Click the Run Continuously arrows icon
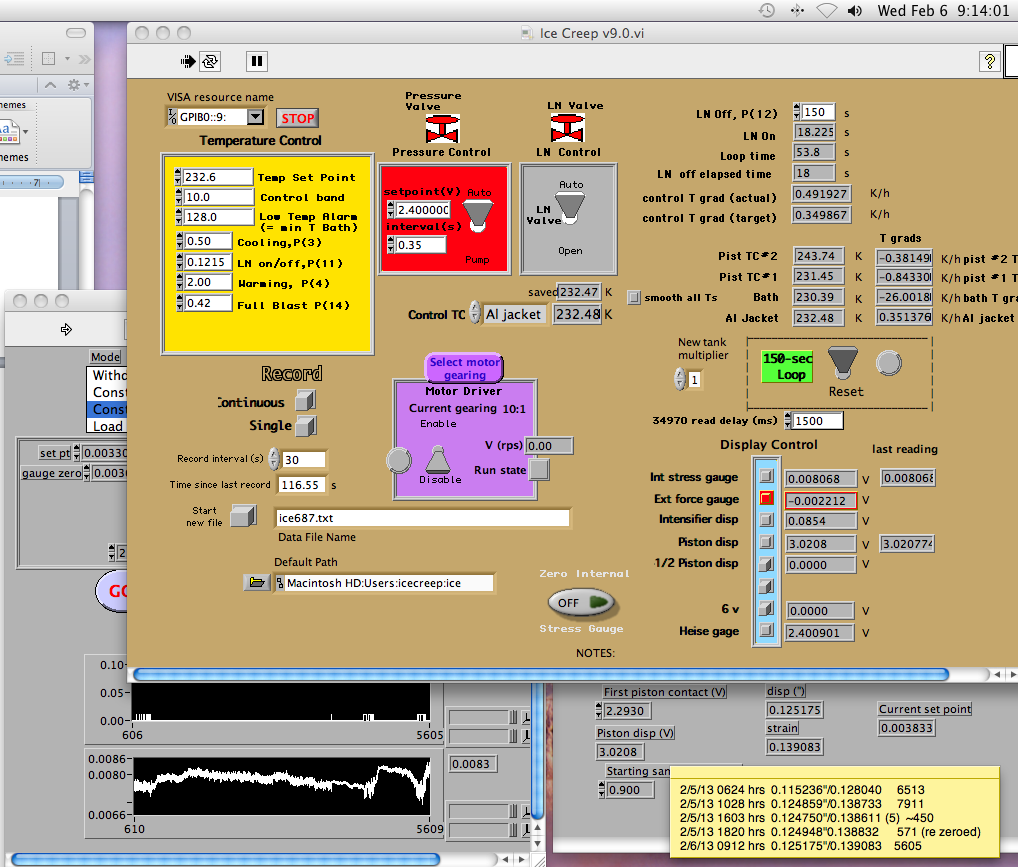This screenshot has width=1018, height=867. click(x=210, y=61)
